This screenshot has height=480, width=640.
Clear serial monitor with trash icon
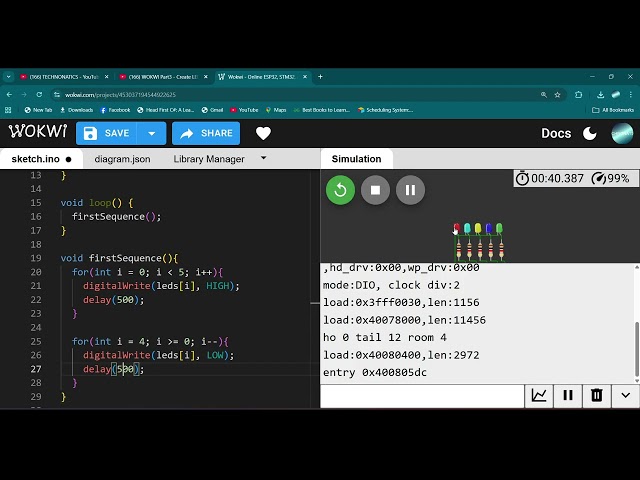(x=597, y=395)
